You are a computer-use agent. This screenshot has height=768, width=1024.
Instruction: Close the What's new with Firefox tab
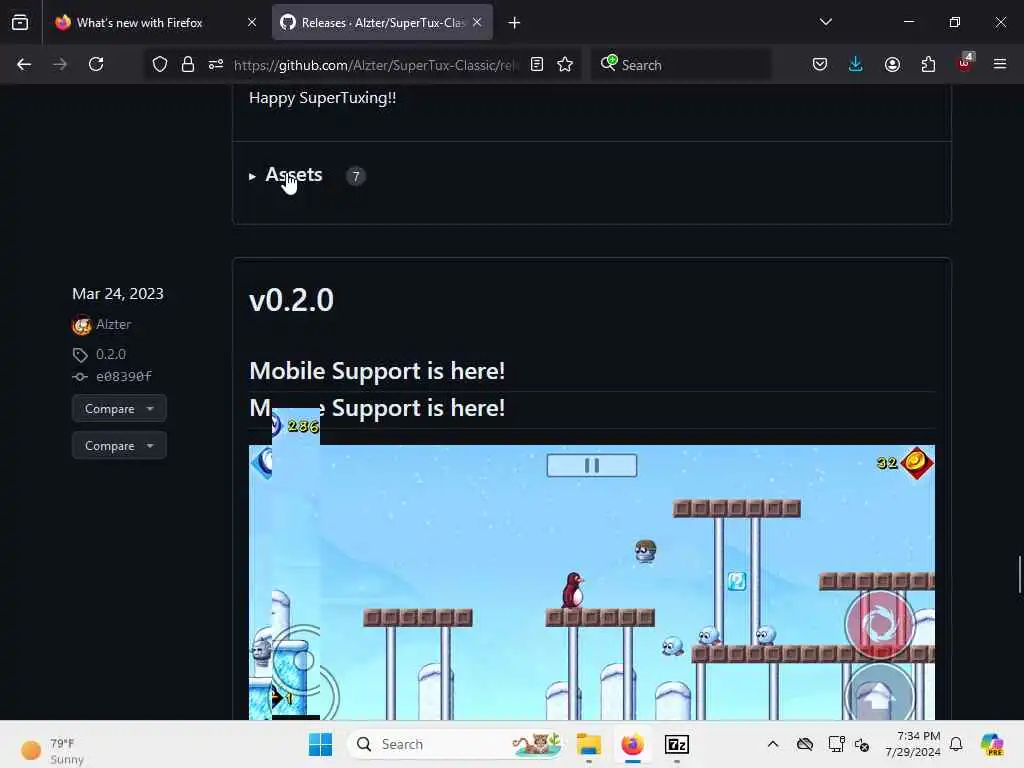tap(252, 23)
